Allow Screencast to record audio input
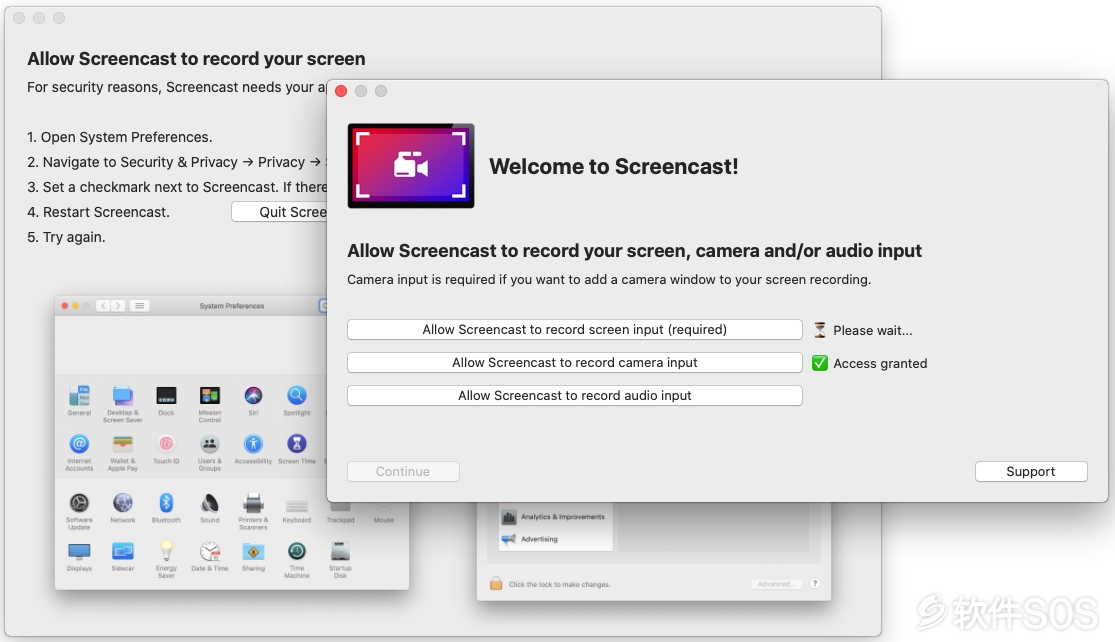 click(x=575, y=395)
